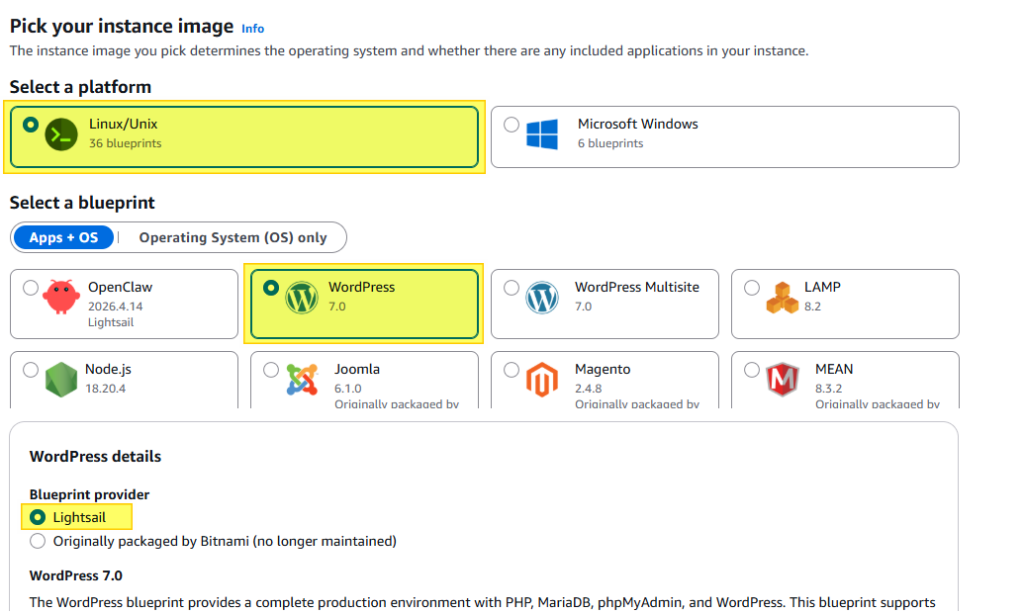Viewport: 1024px width, 614px height.
Task: Click the Joomla logo icon
Action: pos(302,380)
